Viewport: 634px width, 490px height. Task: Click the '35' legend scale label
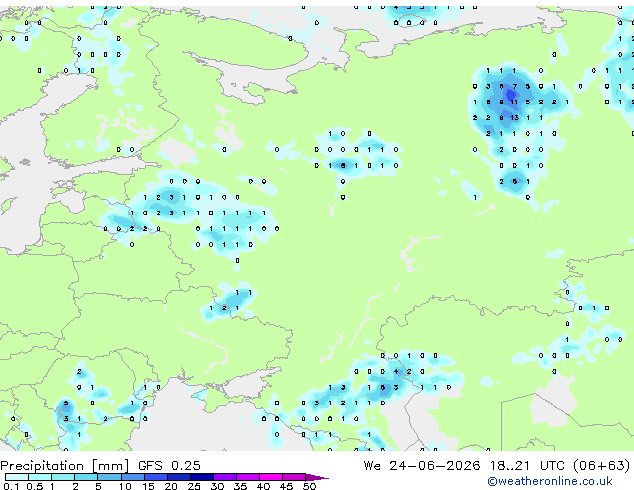point(240,486)
